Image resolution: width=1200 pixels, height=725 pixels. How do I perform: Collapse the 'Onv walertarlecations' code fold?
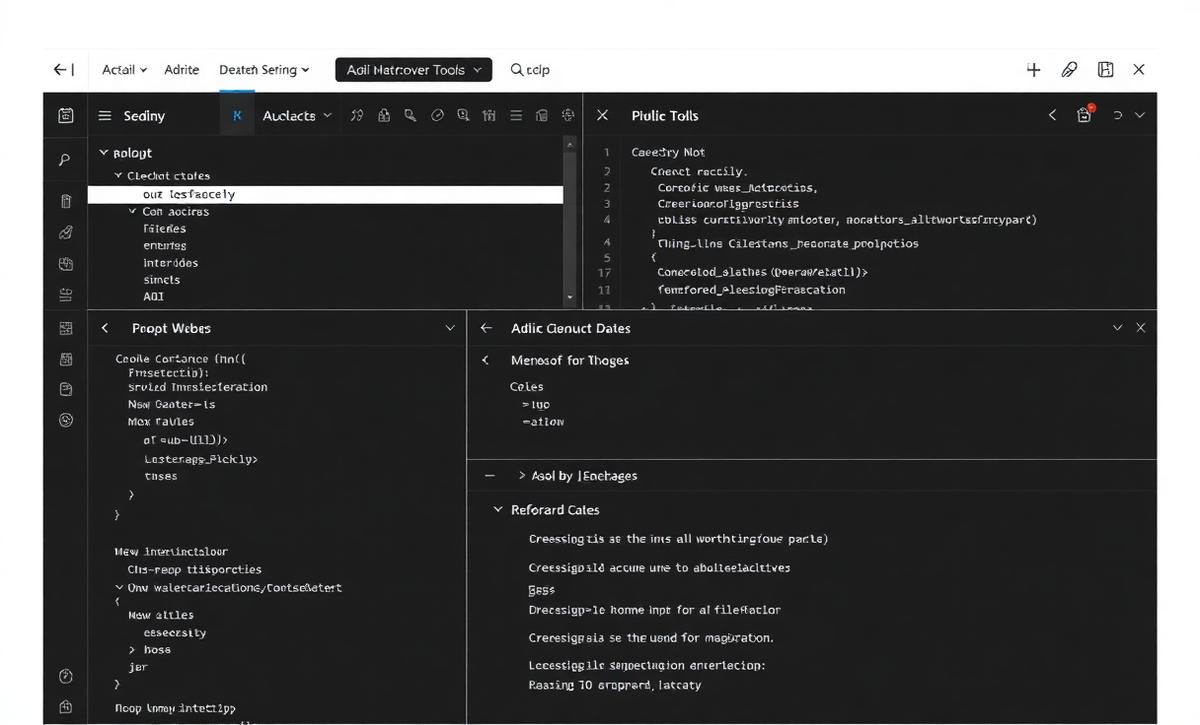click(x=119, y=588)
